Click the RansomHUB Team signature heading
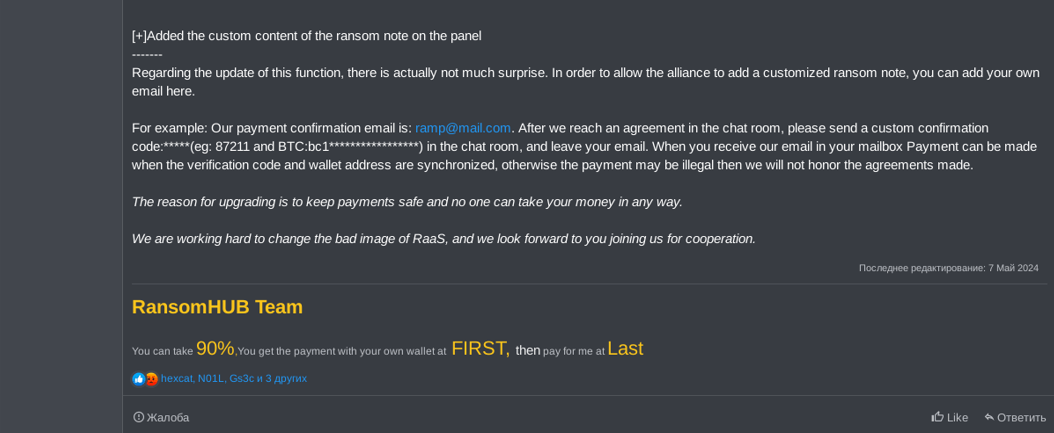This screenshot has width=1054, height=433. pos(217,307)
